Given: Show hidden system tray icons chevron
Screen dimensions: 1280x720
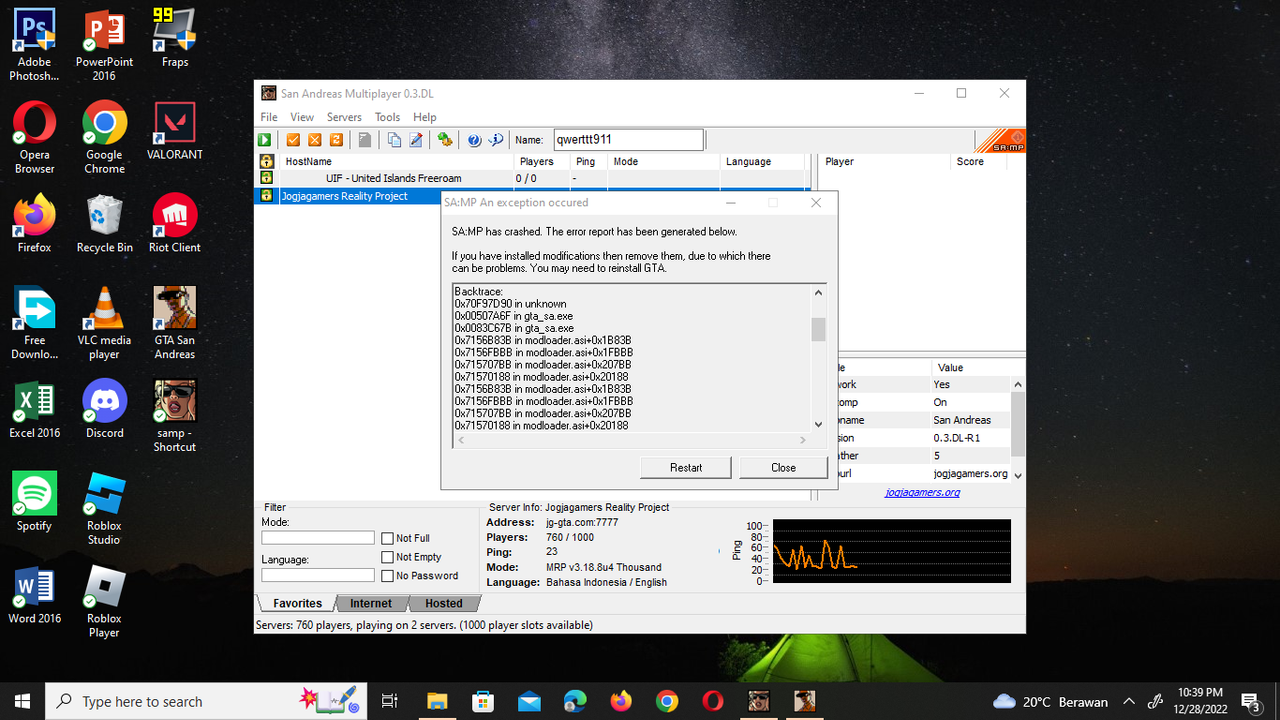Looking at the screenshot, I should click(1129, 701).
